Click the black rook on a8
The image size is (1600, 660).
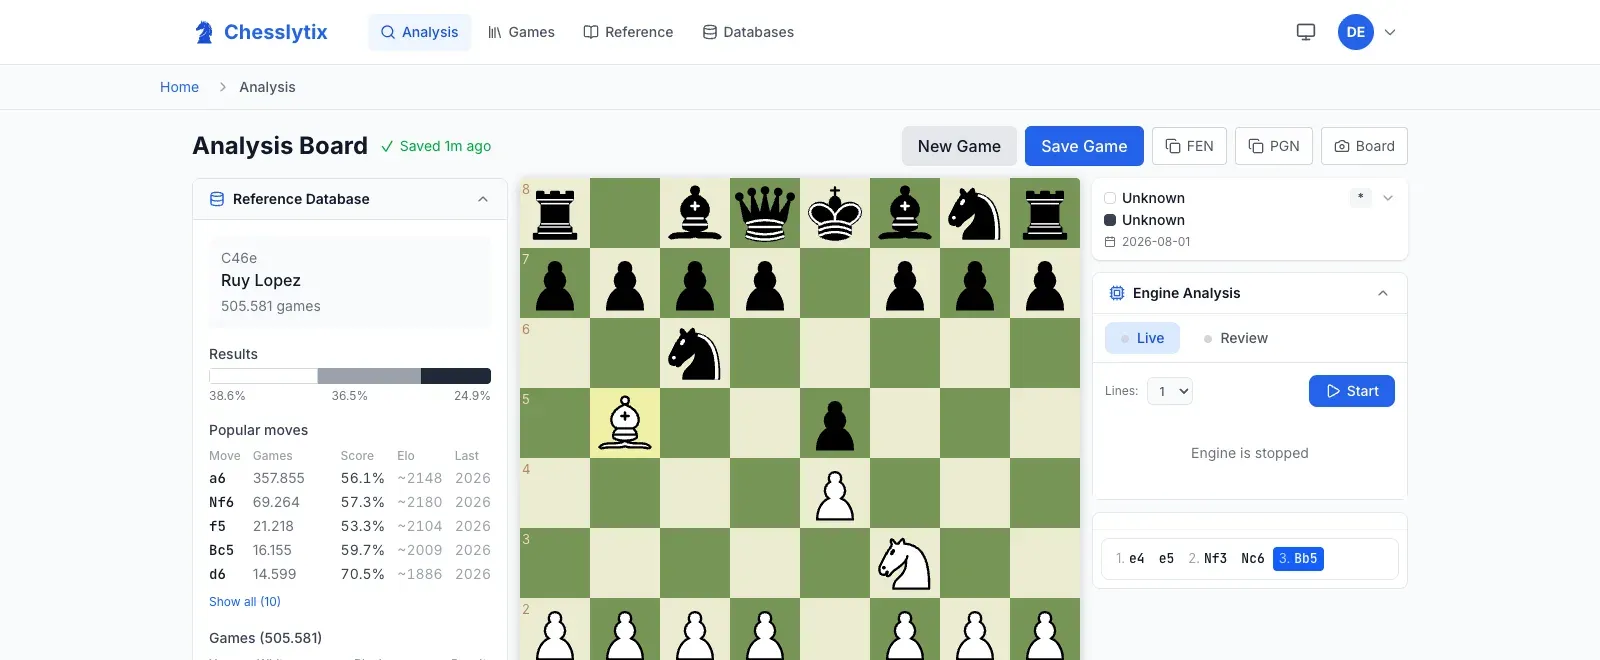555,213
